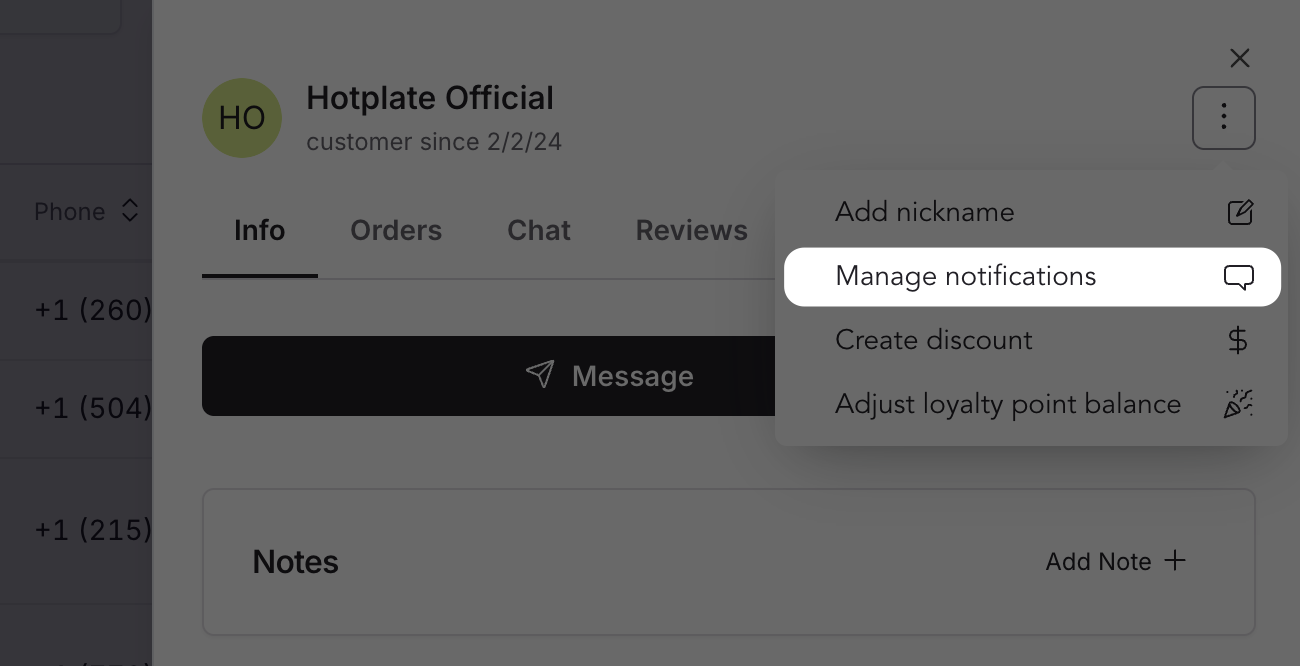Click the paper plane icon inside Message
This screenshot has height=666, width=1300.
(540, 375)
